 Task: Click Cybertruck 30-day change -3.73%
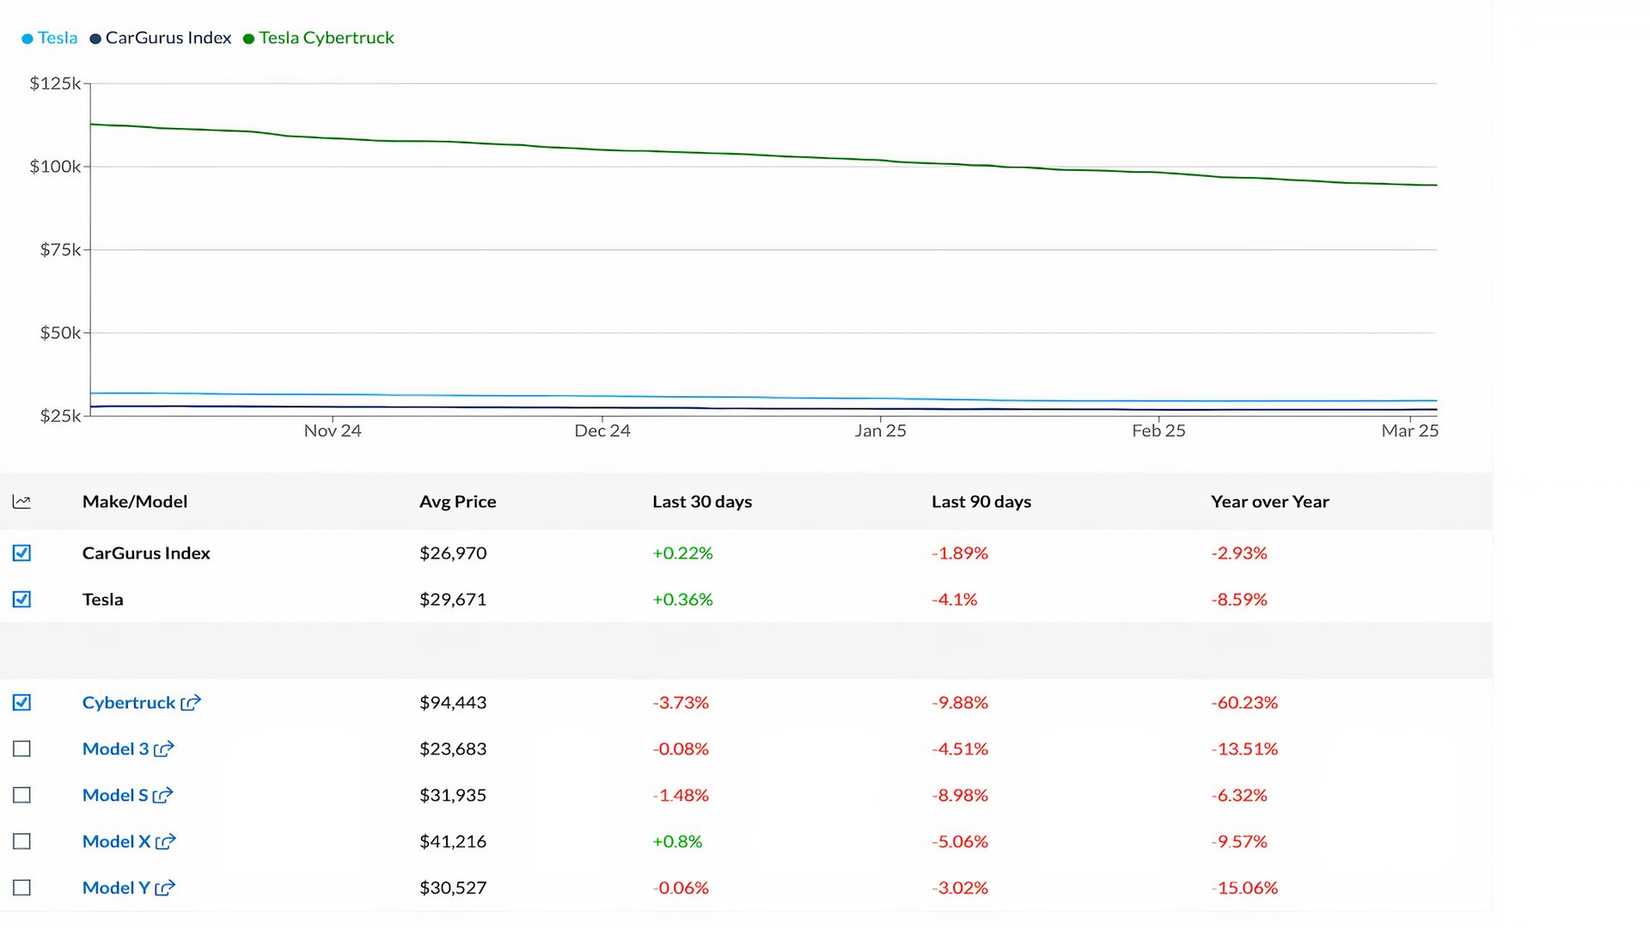pyautogui.click(x=681, y=703)
